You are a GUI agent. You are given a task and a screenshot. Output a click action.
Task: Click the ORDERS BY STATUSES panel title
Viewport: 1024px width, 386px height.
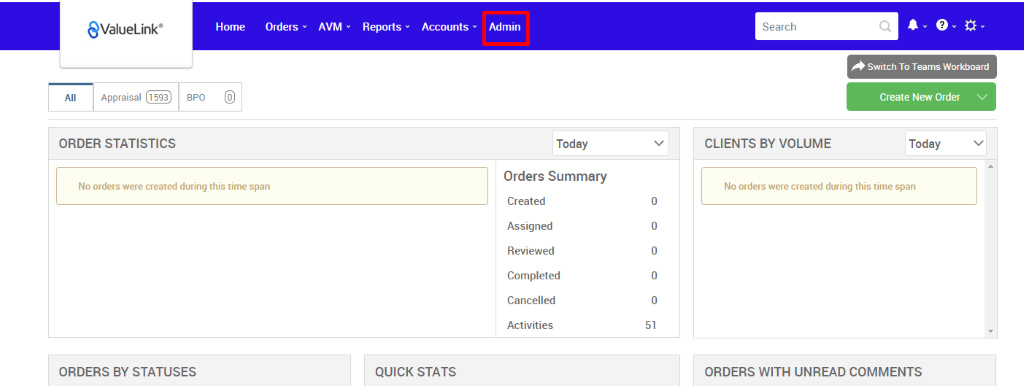click(127, 372)
